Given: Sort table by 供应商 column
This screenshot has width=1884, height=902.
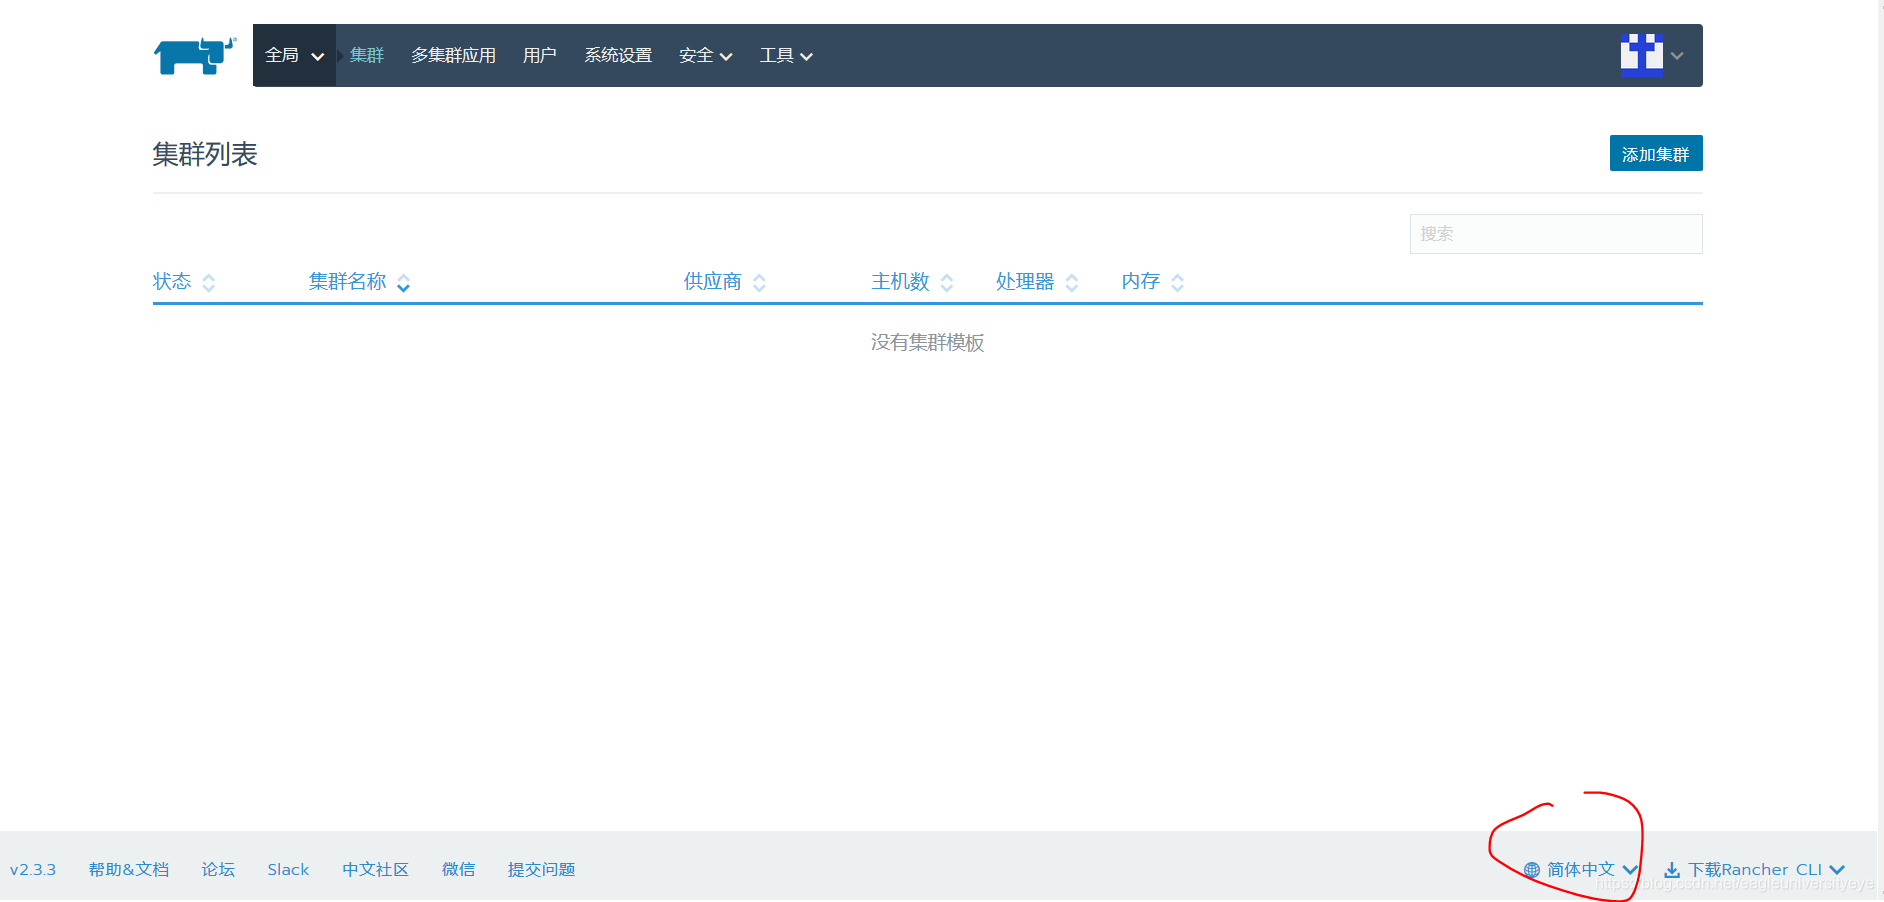Looking at the screenshot, I should point(724,282).
